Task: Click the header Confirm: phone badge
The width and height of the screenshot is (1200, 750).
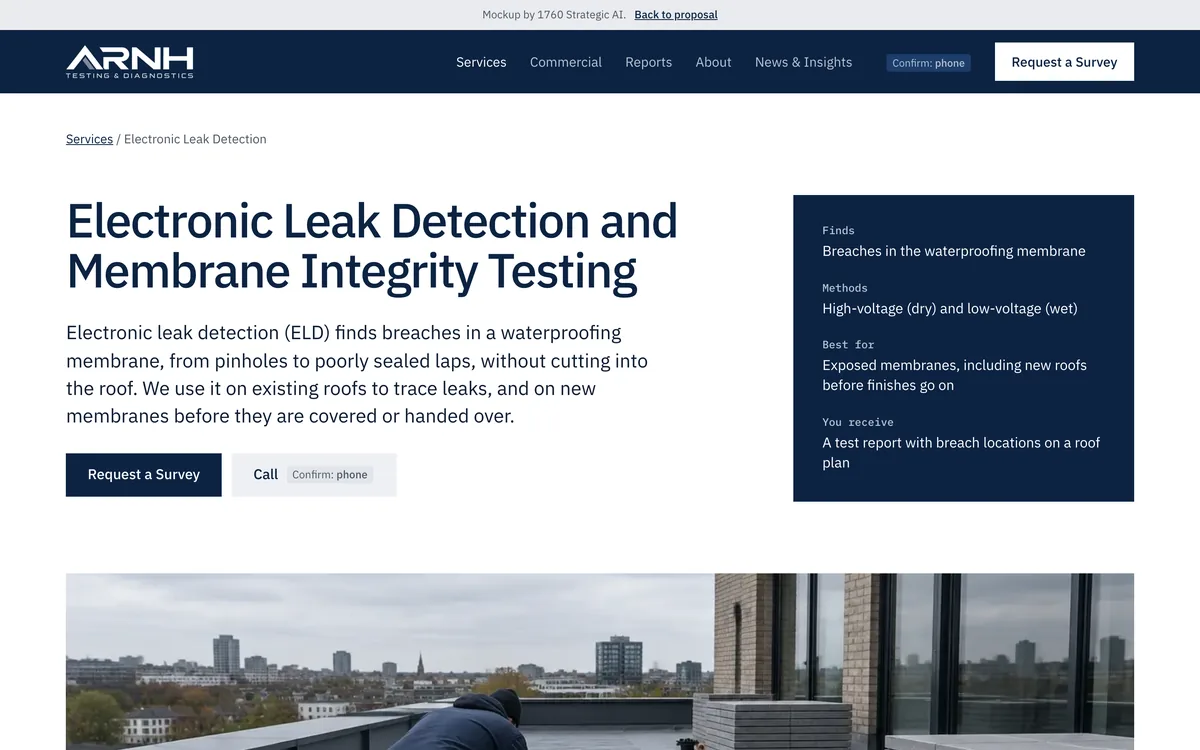Action: pos(928,63)
